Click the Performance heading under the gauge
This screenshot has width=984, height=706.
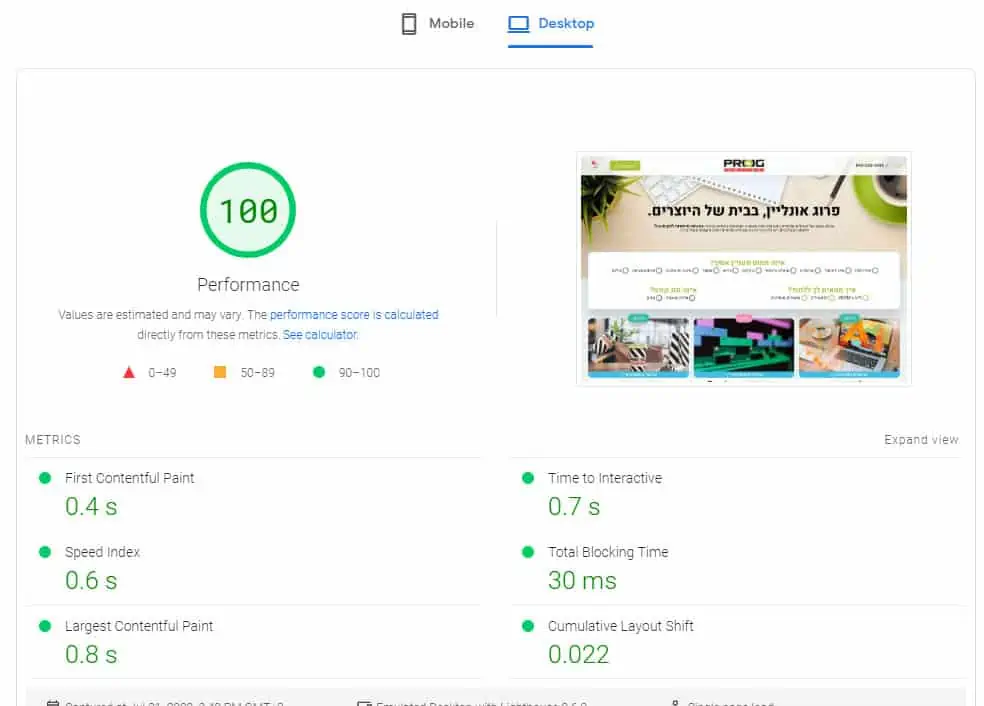pyautogui.click(x=248, y=285)
